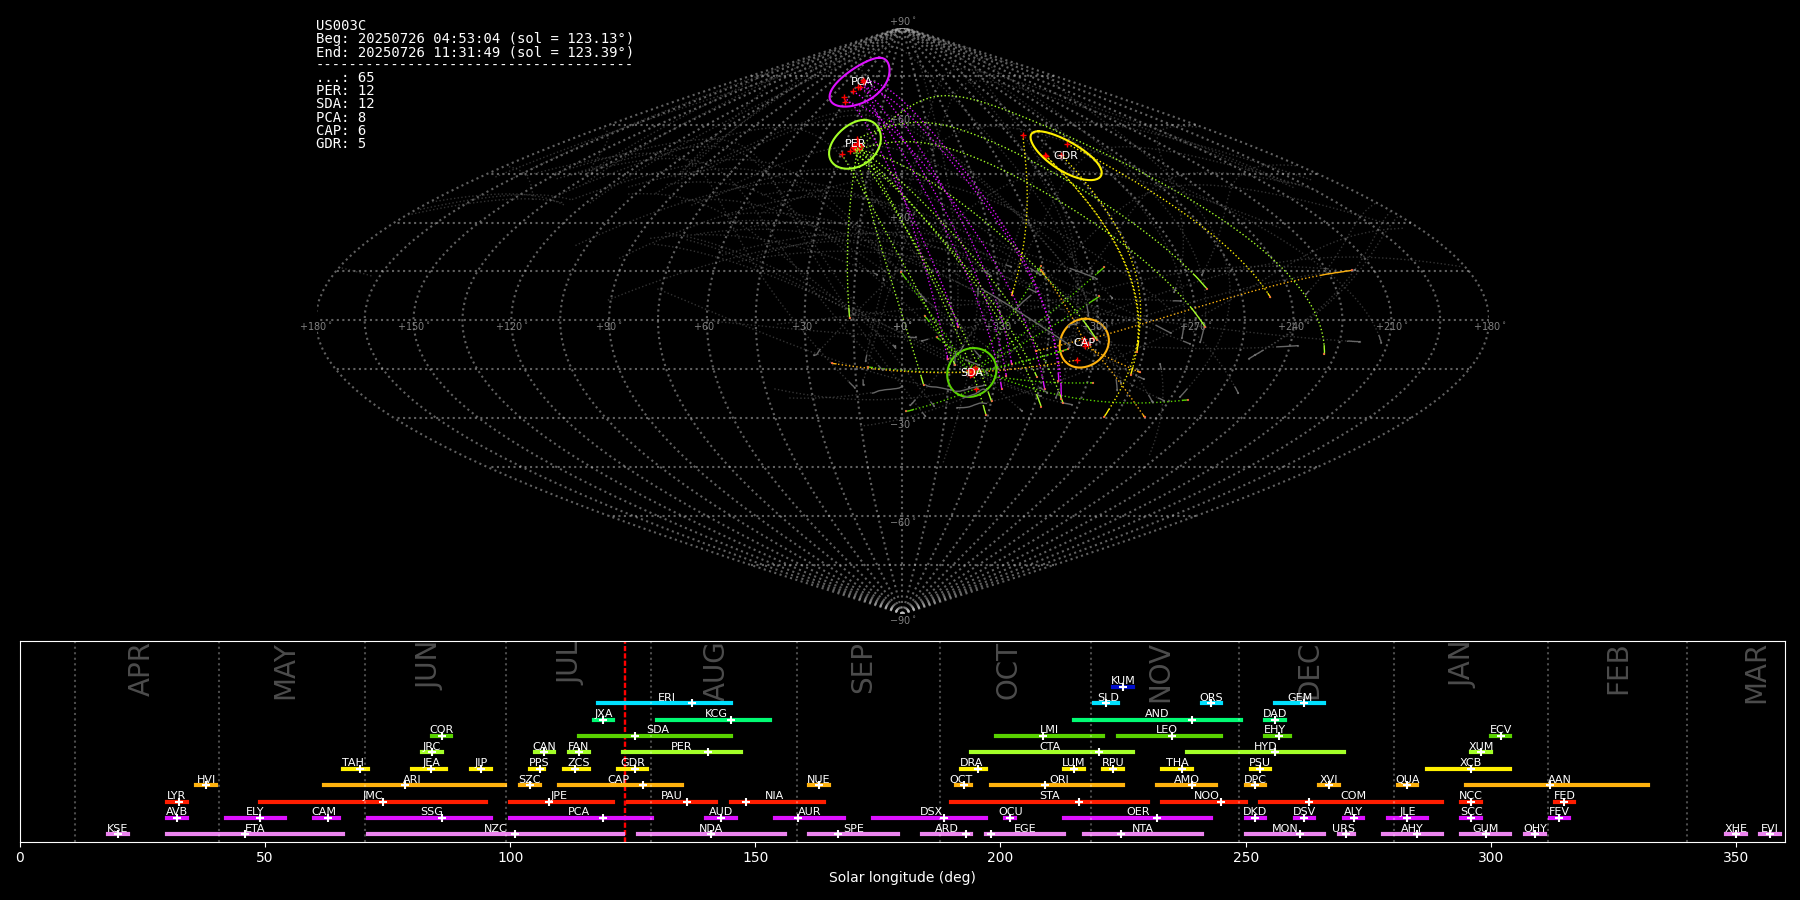Click the 'PCA: 8' count in legend
1800x900 pixels.
tap(341, 118)
